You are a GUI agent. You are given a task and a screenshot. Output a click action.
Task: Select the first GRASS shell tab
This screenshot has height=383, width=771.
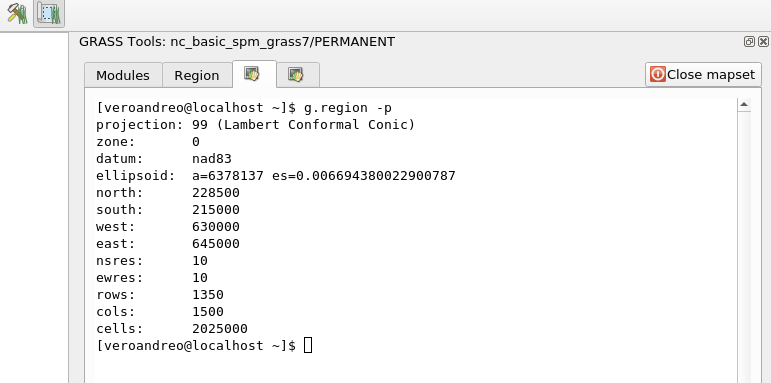coord(252,74)
